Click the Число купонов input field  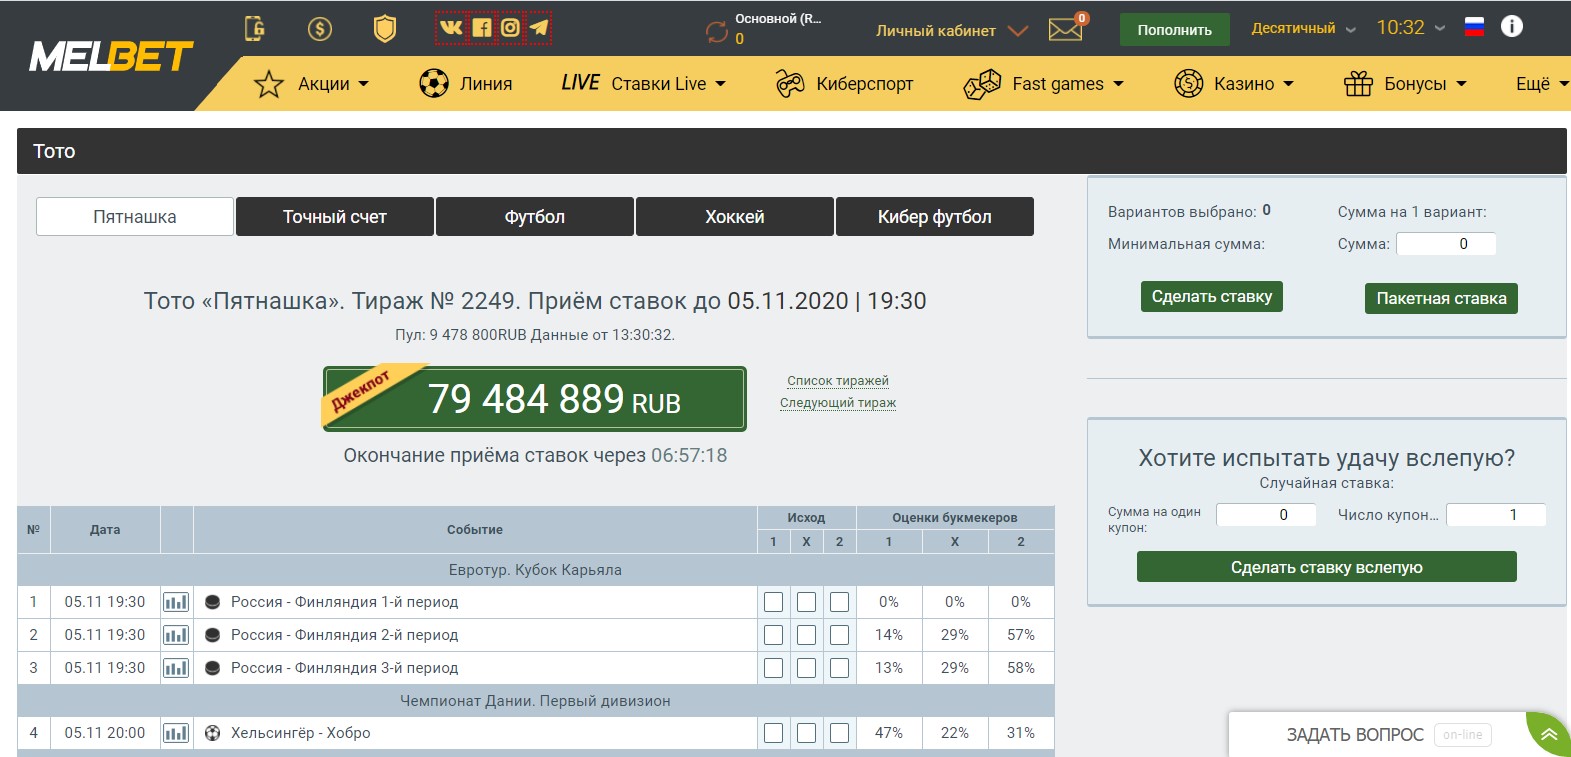pyautogui.click(x=1496, y=515)
